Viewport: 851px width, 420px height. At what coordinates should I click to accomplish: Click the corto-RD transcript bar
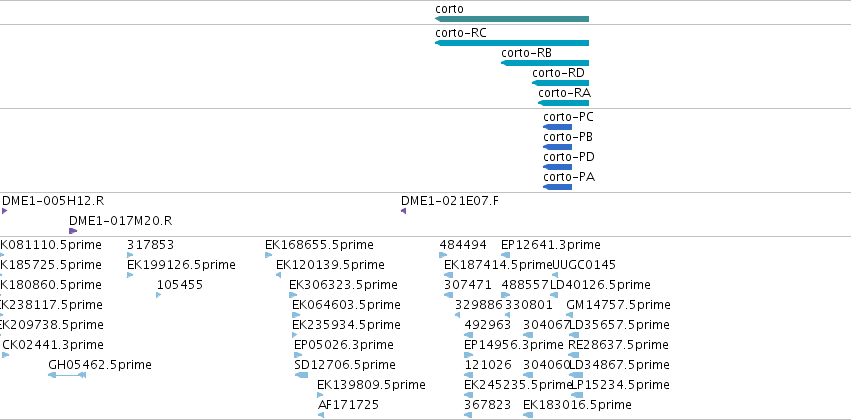tap(561, 83)
